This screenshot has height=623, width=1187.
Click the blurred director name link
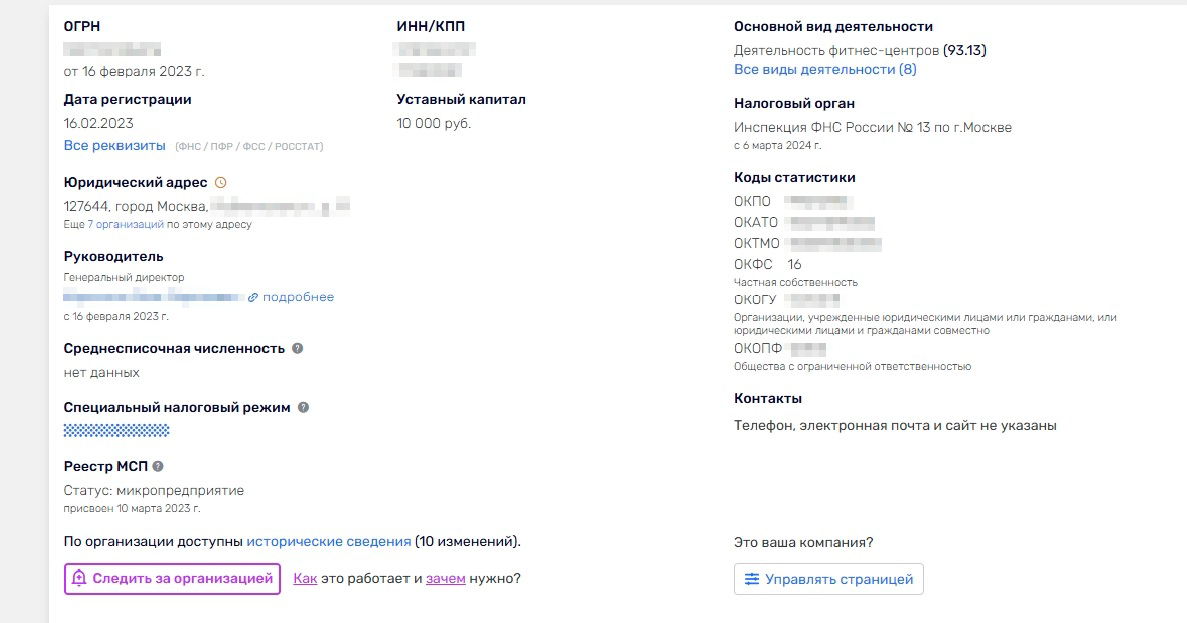click(x=154, y=297)
